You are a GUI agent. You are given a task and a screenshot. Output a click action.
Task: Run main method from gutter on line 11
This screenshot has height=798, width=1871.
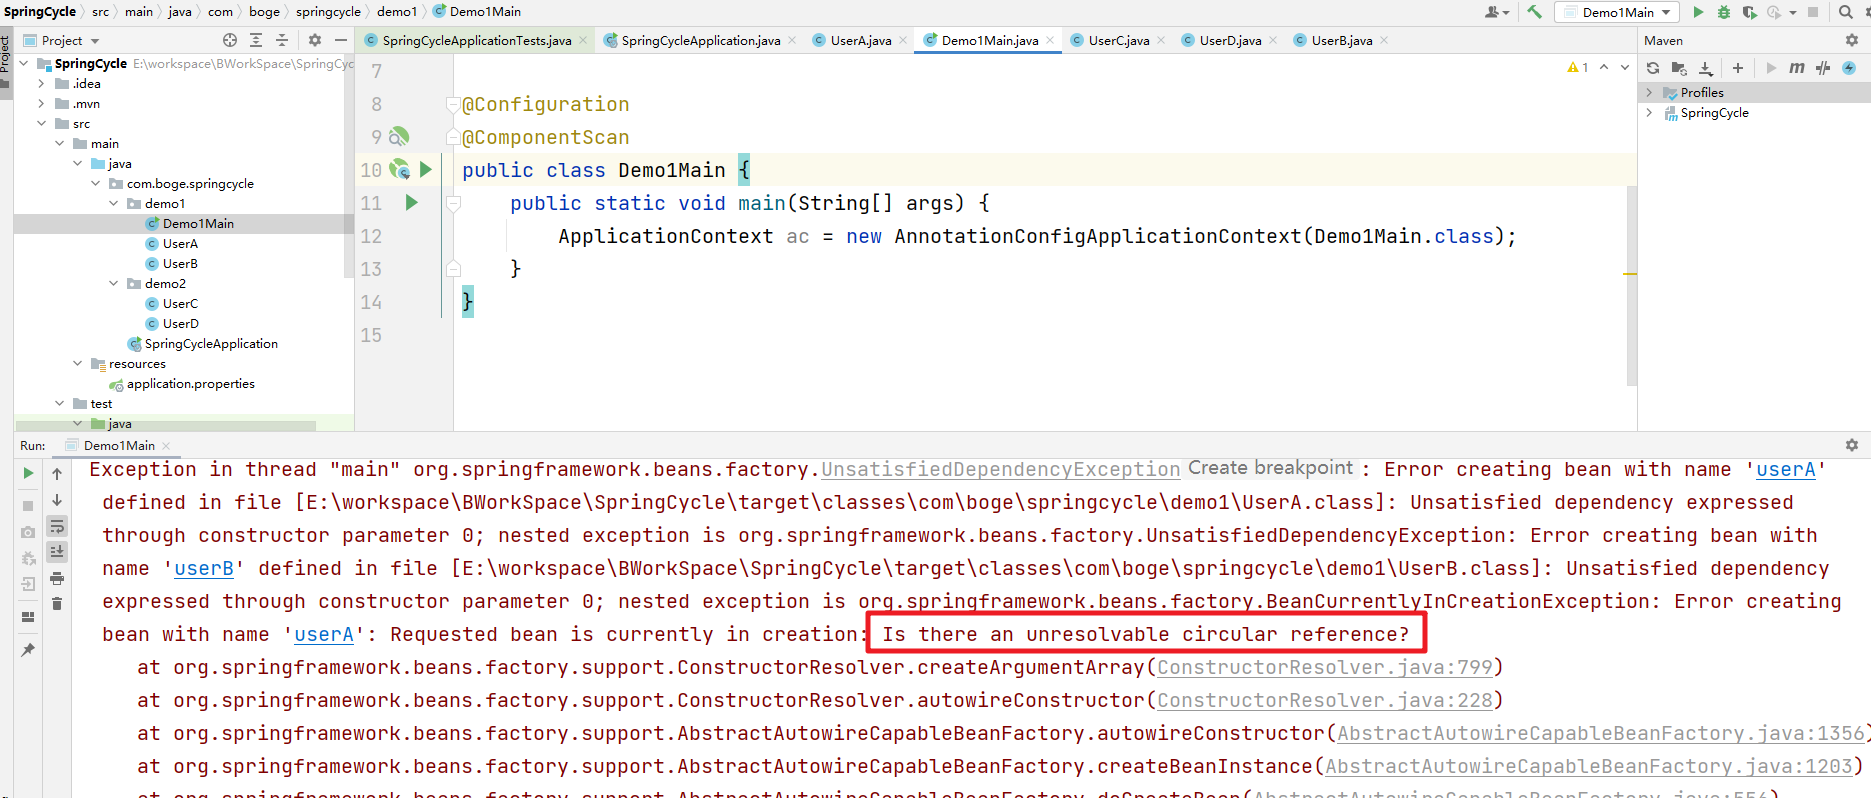tap(411, 202)
